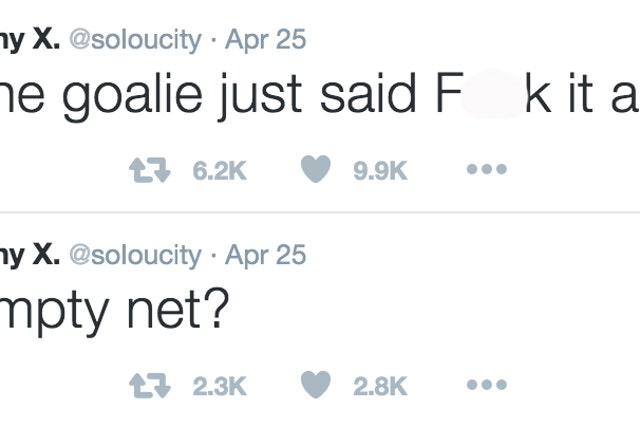640x427 pixels.
Task: Open @soloucity handle on the goalie tweet
Action: pos(136,40)
